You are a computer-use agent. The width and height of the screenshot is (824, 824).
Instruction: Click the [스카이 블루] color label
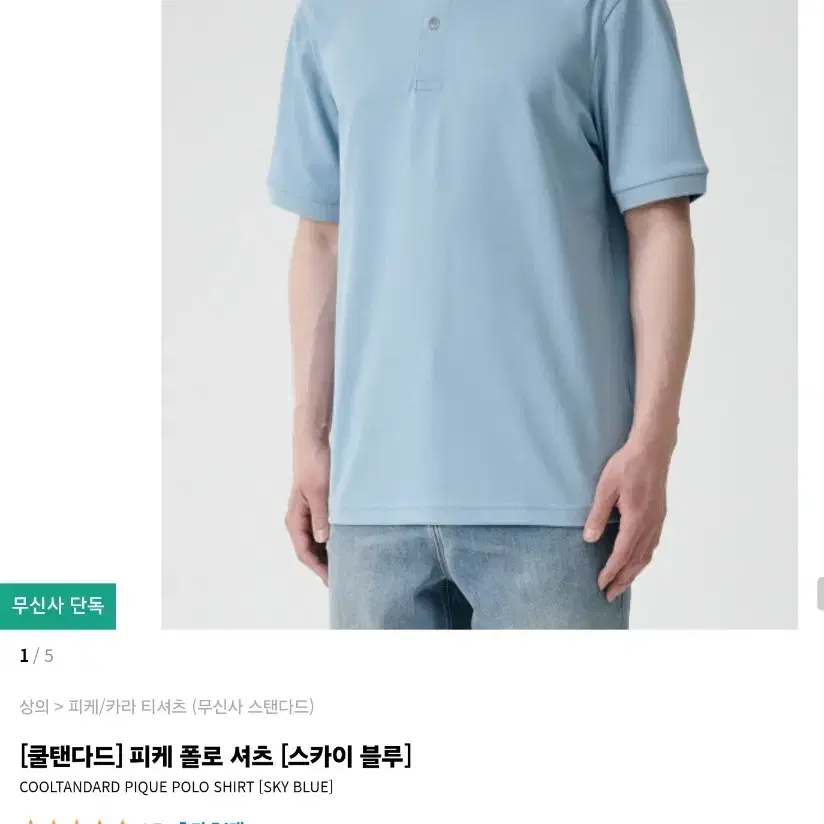[x=346, y=756]
